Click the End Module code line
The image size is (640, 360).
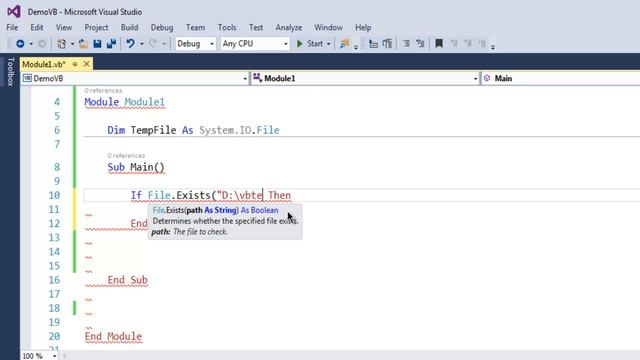[x=113, y=336]
